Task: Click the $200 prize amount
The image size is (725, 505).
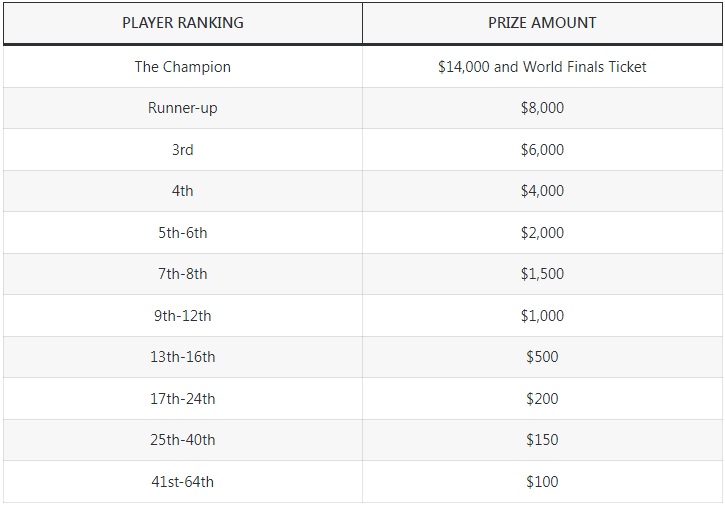Action: [542, 399]
